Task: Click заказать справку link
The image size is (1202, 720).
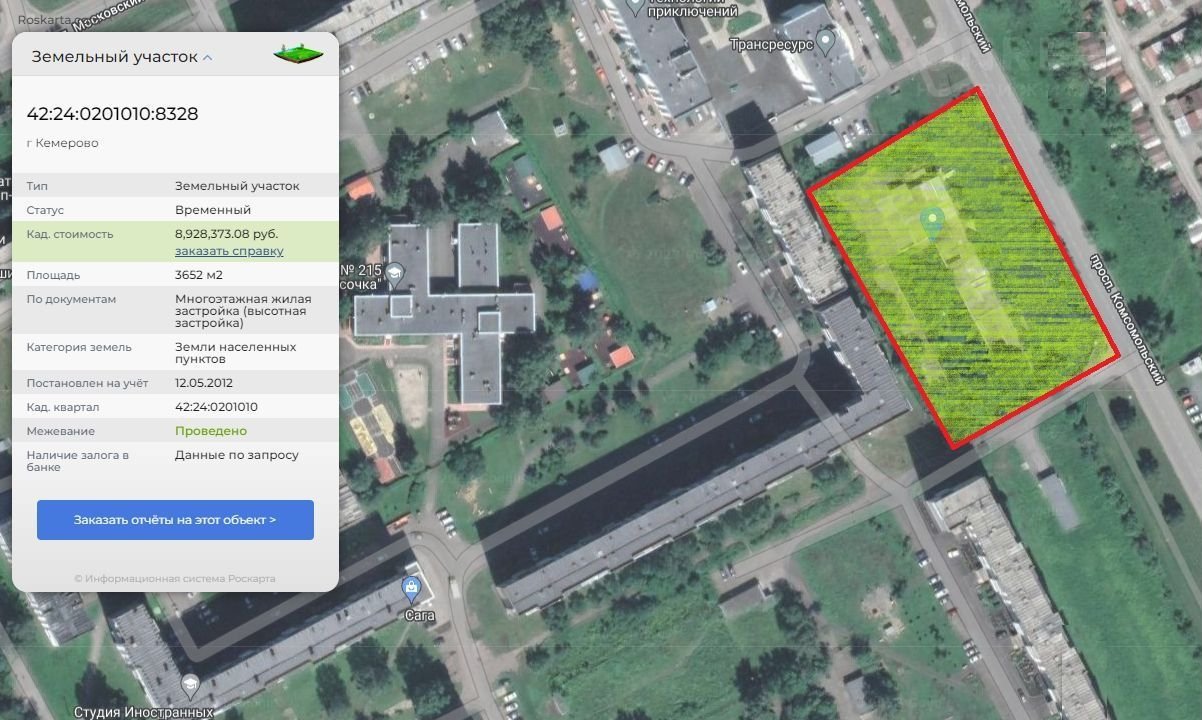Action: 229,251
